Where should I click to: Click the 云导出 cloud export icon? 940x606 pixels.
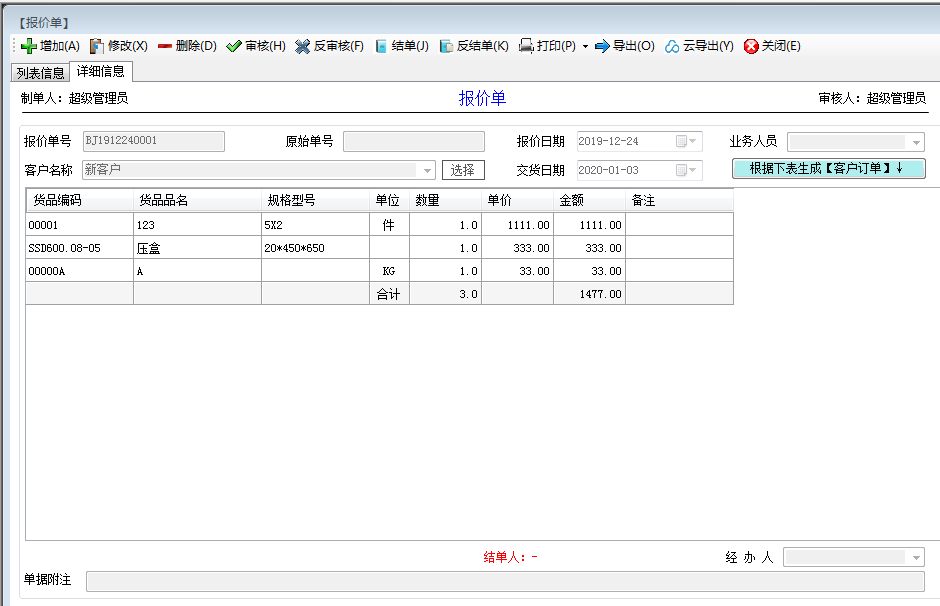(673, 46)
